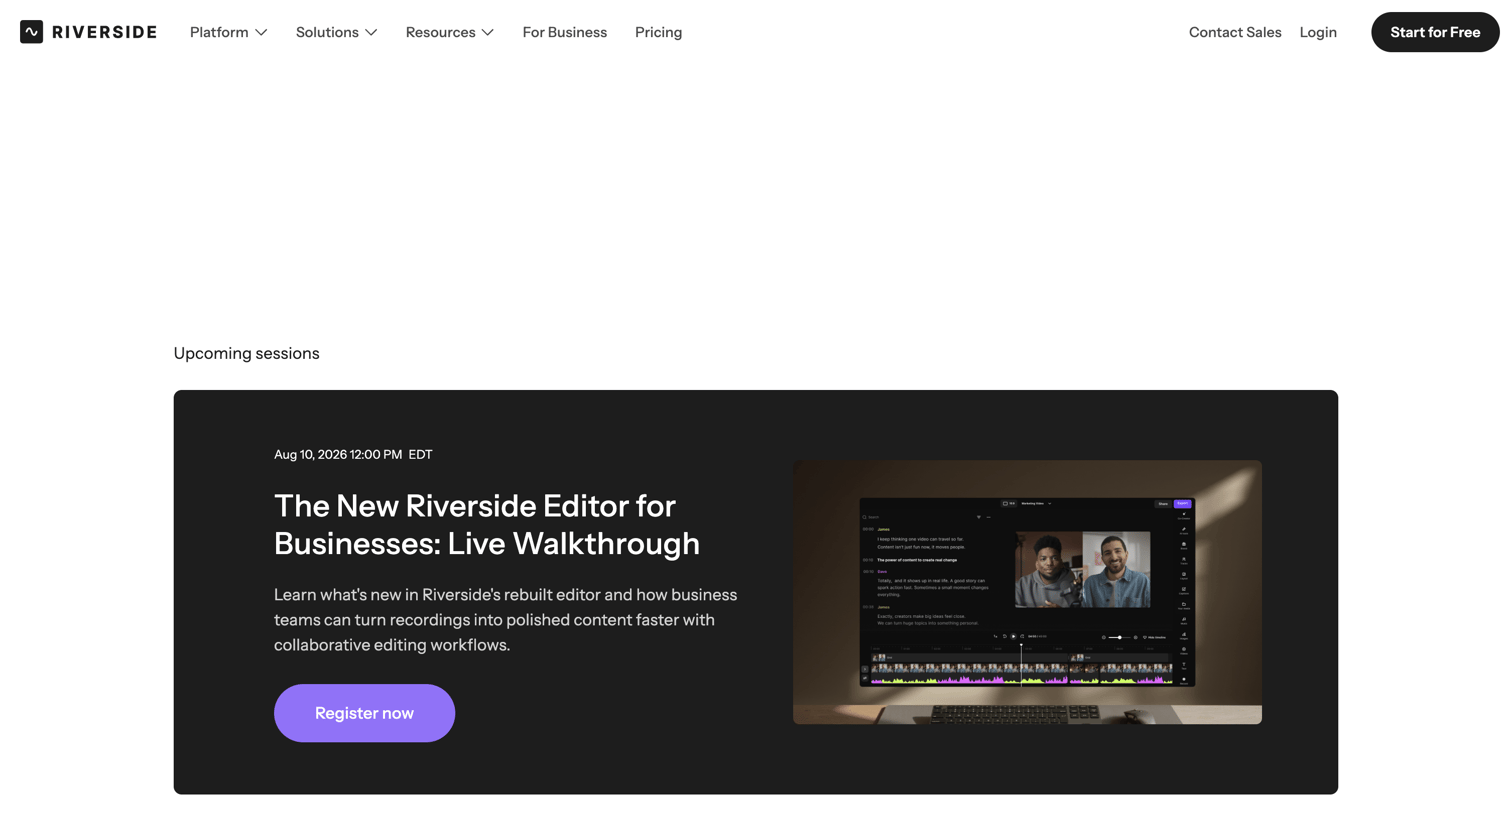Click Start for Free button
This screenshot has height=814, width=1512.
[1435, 32]
